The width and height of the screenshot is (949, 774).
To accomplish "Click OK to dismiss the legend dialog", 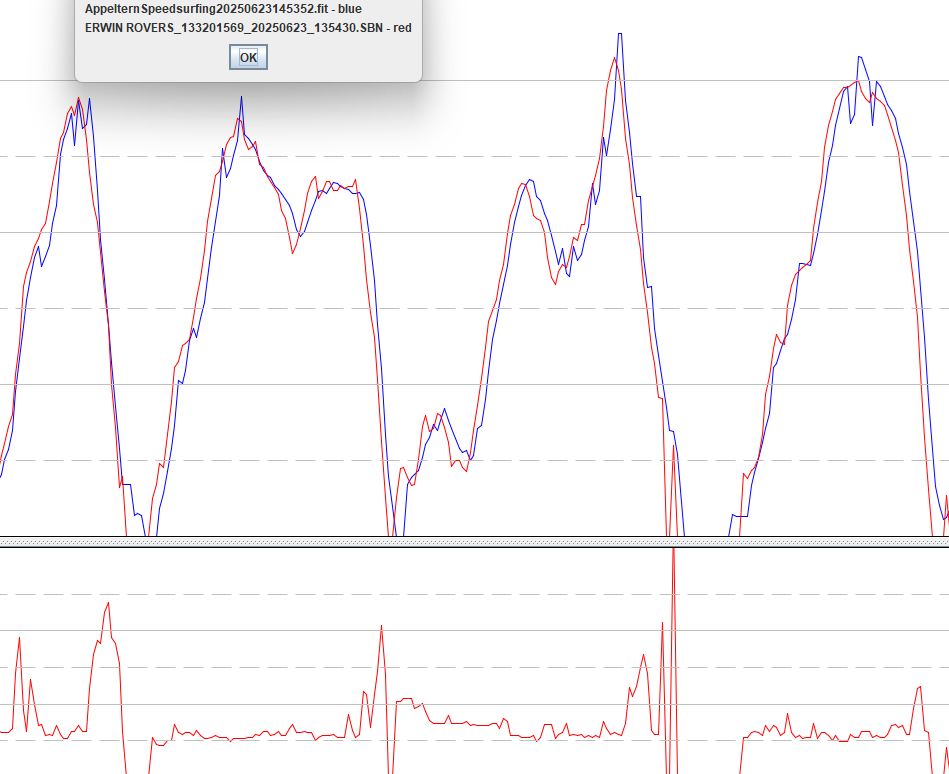I will 248,57.
